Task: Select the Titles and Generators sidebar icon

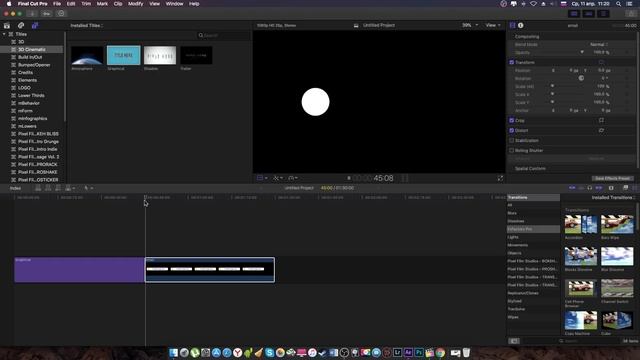Action: pyautogui.click(x=35, y=25)
